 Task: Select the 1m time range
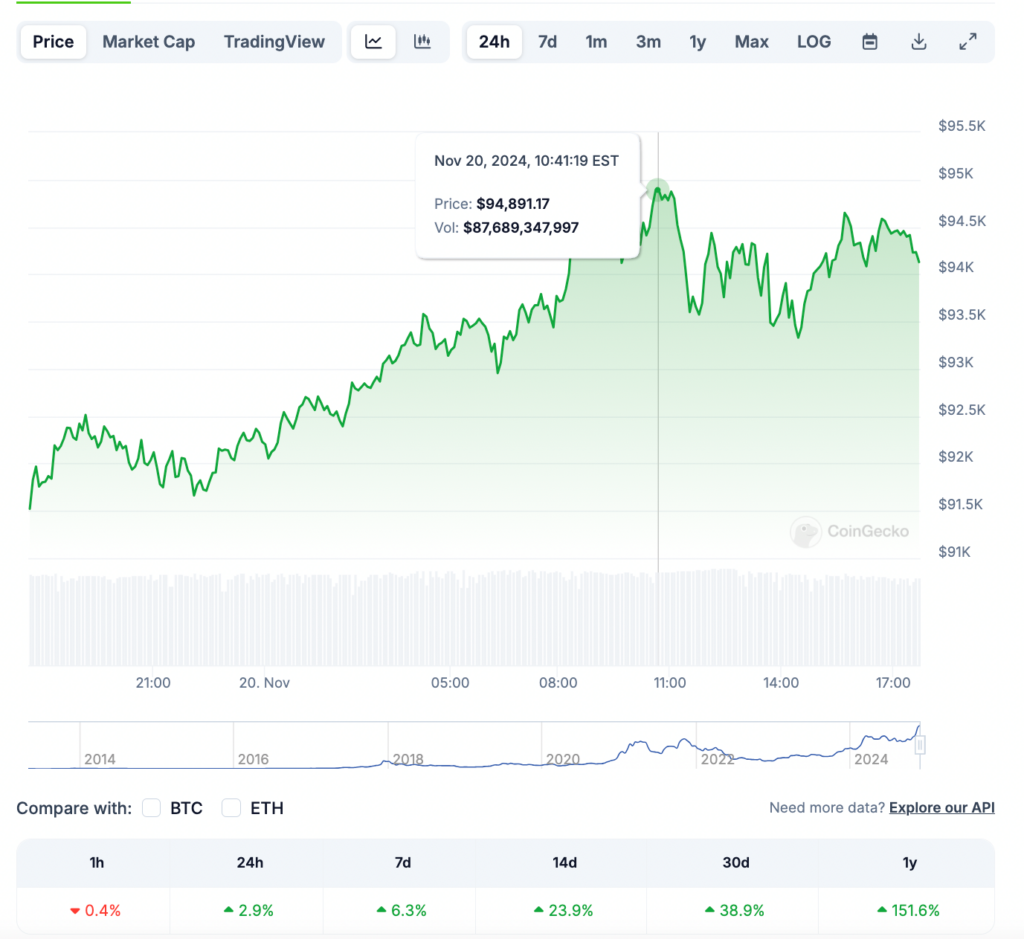596,42
